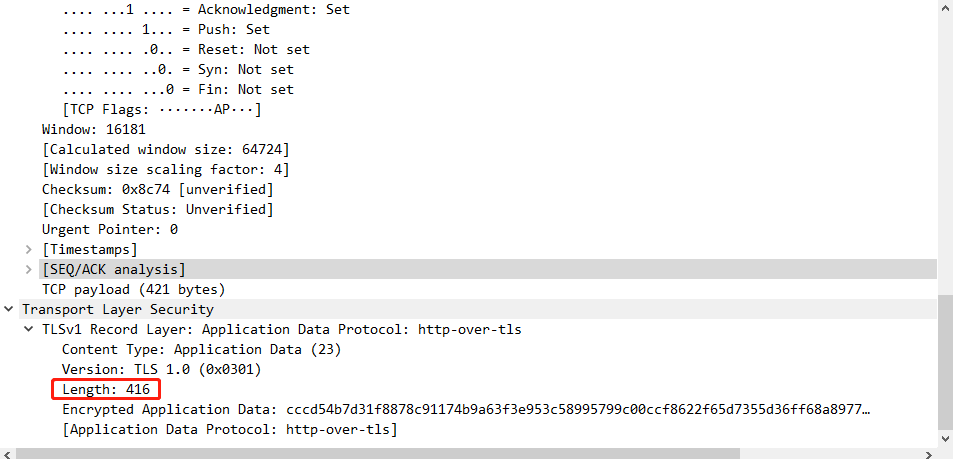Collapse the TLSv1 Record Layer arrow
953x459 pixels.
pyautogui.click(x=28, y=329)
